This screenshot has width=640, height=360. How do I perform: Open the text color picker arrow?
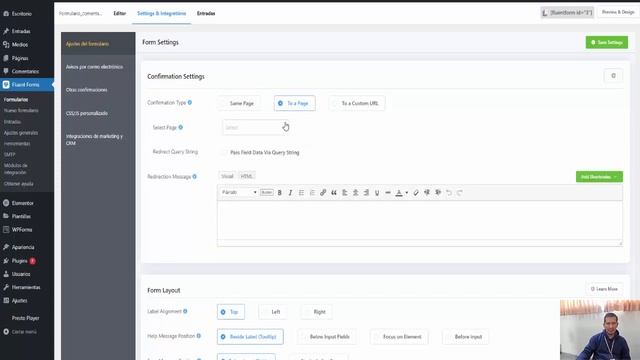(407, 193)
